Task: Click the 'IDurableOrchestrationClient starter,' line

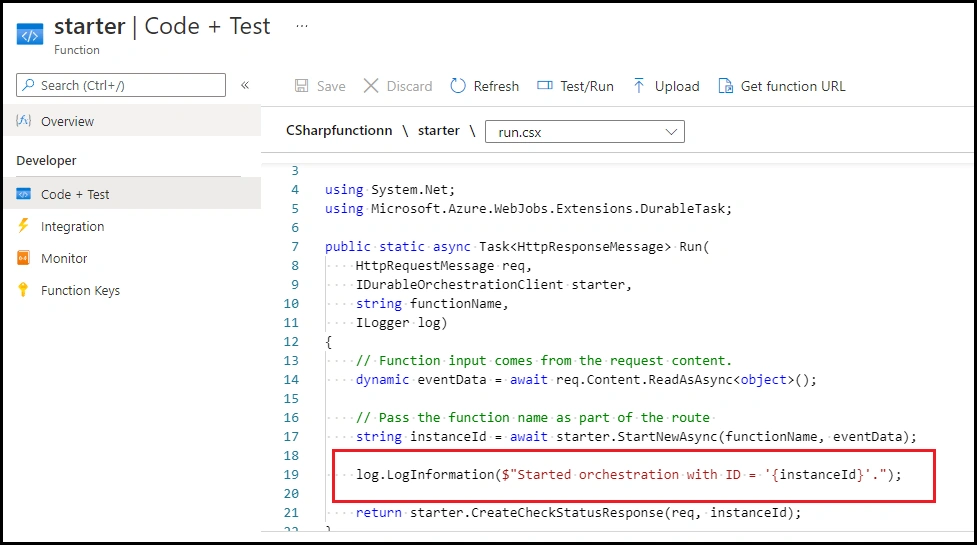Action: pos(493,285)
